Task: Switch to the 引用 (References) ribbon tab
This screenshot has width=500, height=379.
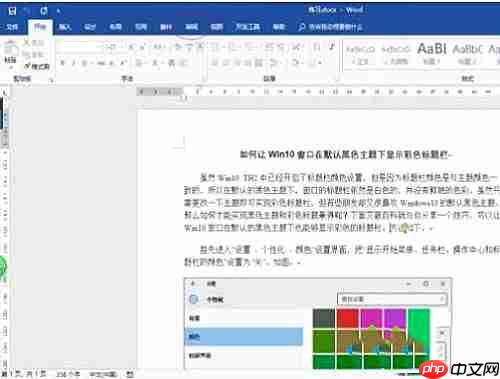Action: (x=141, y=27)
